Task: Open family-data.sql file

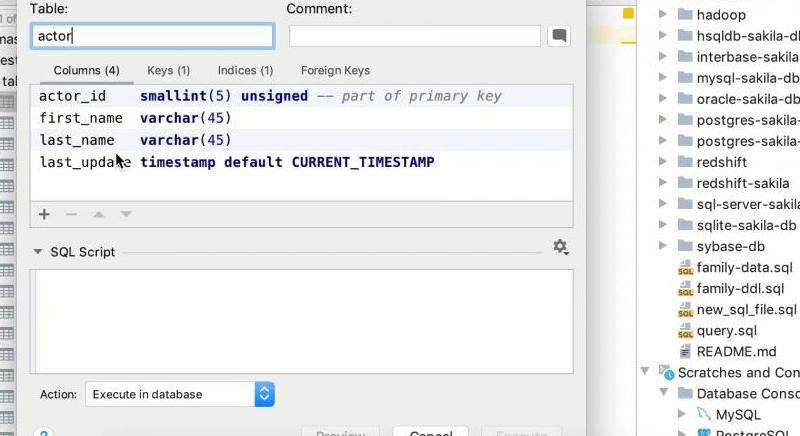Action: click(744, 267)
